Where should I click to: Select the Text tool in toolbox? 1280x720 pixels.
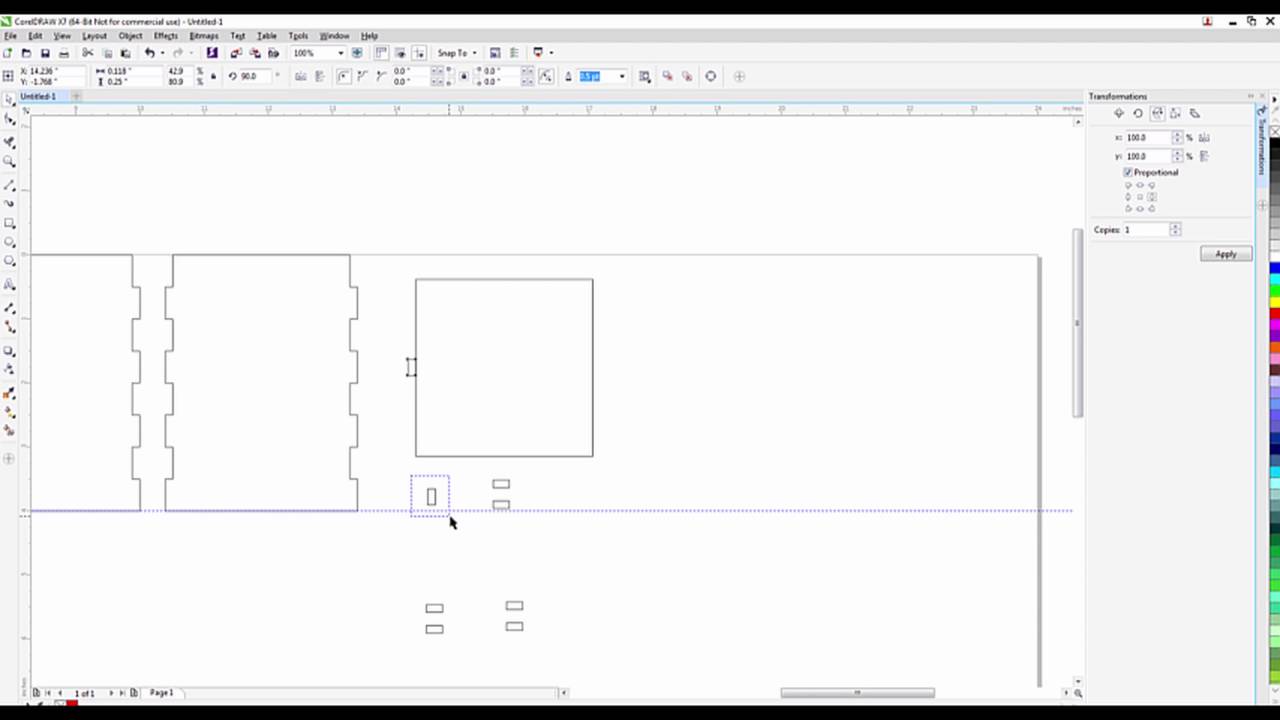click(x=10, y=284)
